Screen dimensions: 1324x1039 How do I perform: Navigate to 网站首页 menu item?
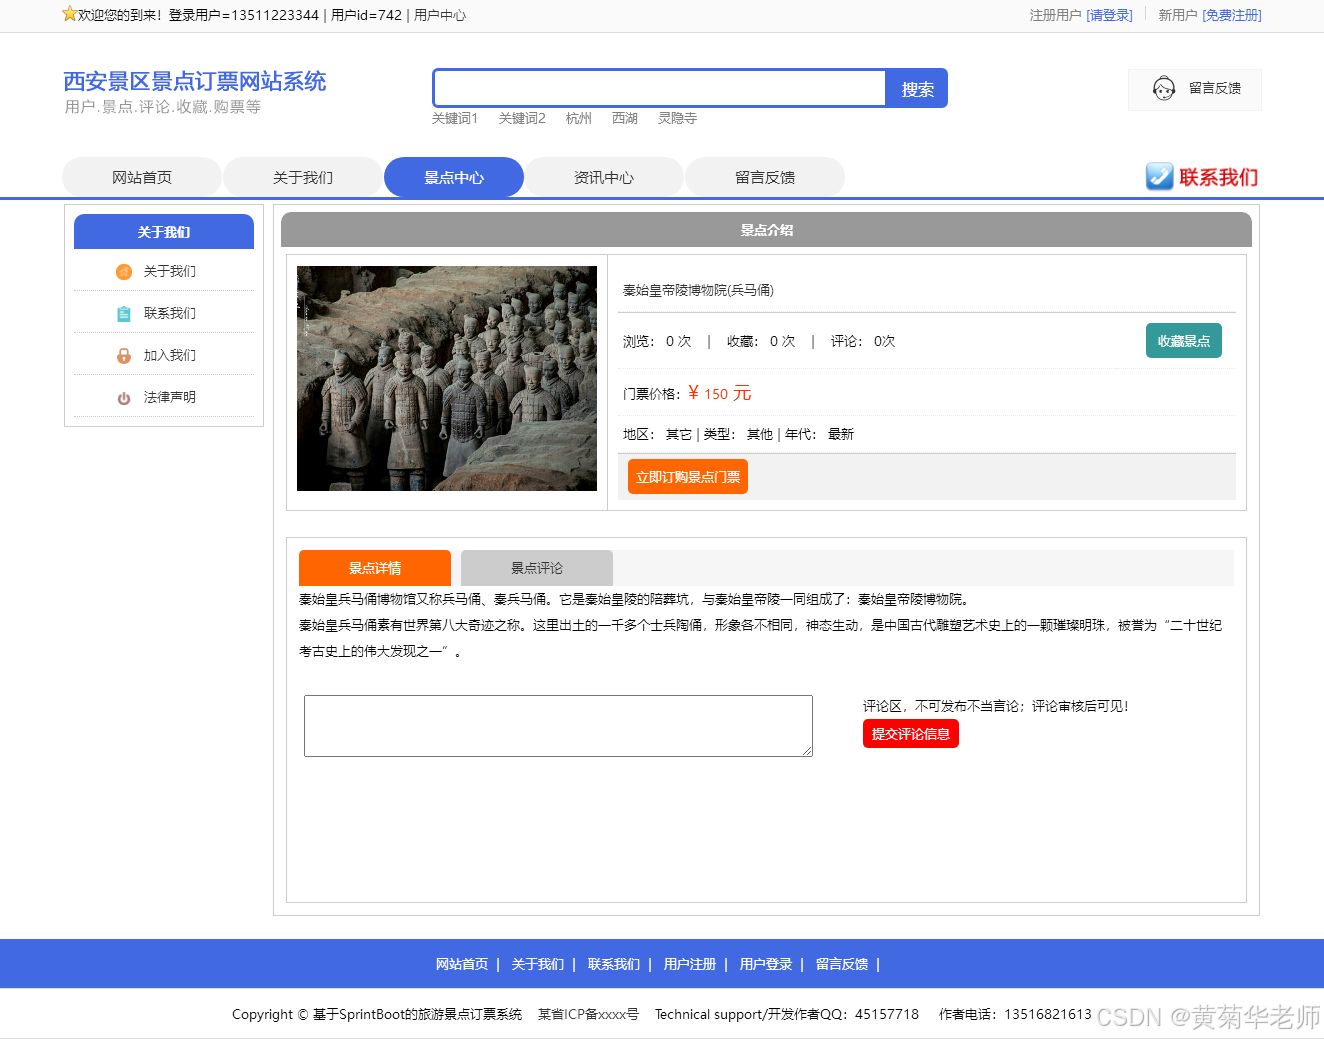pos(141,177)
